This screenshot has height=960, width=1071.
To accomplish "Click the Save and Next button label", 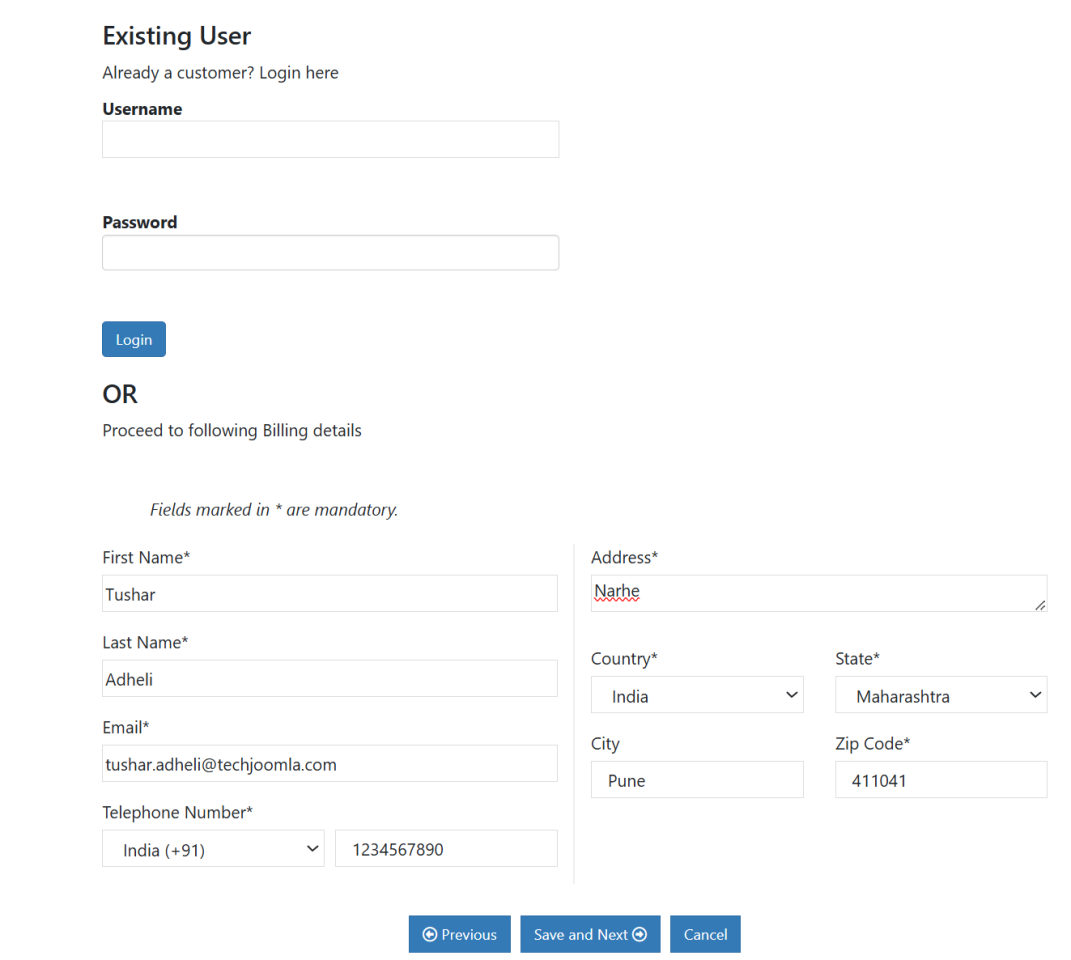I will click(x=580, y=934).
